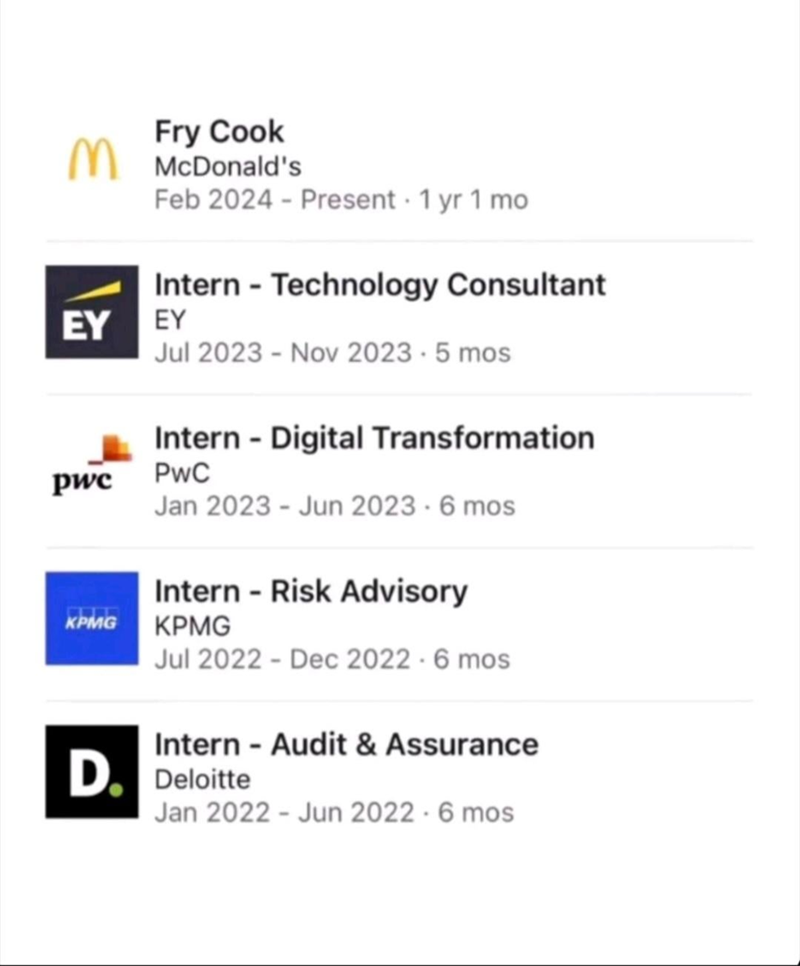Screen dimensions: 800x966
Task: Click the divider below the Fry Cook entry
Action: pyautogui.click(x=400, y=239)
